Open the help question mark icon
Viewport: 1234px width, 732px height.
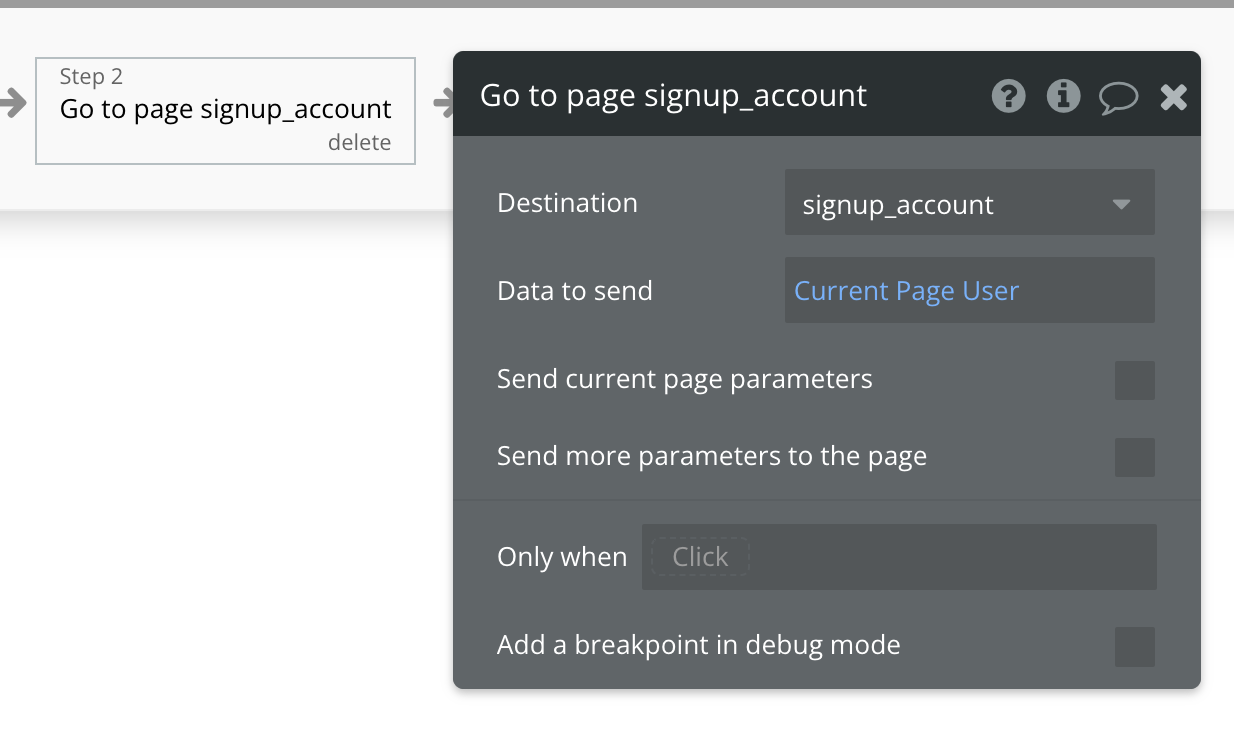coord(1008,96)
